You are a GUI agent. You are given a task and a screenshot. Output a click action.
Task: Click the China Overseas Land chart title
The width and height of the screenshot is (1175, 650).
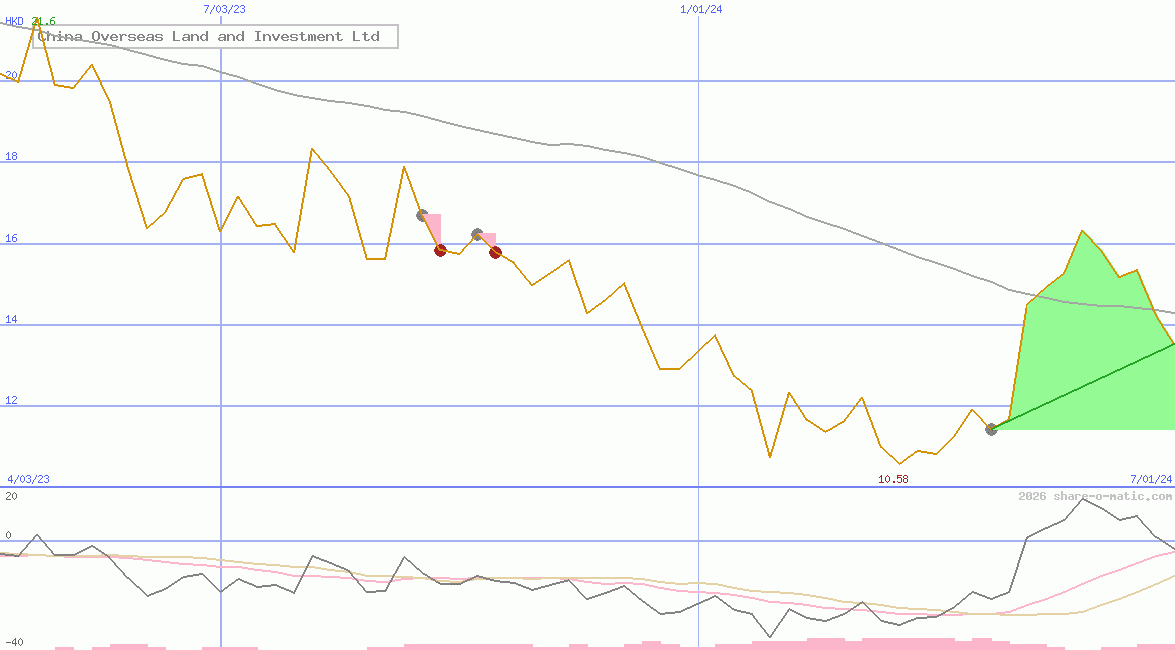point(215,37)
